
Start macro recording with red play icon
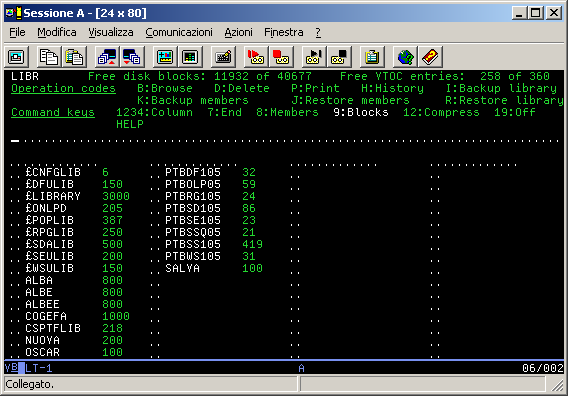pyautogui.click(x=256, y=57)
